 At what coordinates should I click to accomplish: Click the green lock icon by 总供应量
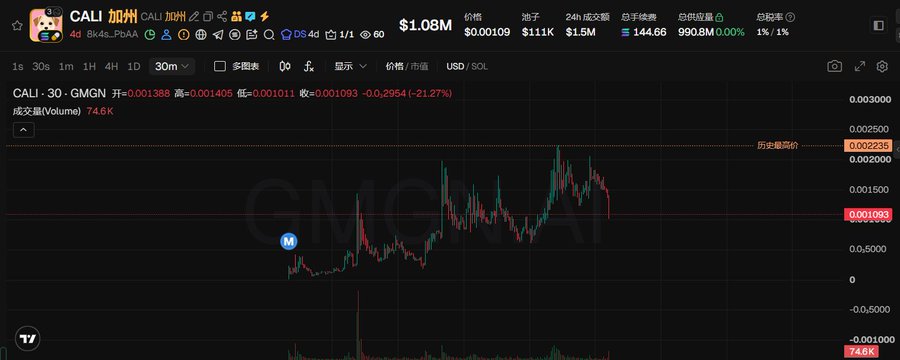[x=719, y=17]
